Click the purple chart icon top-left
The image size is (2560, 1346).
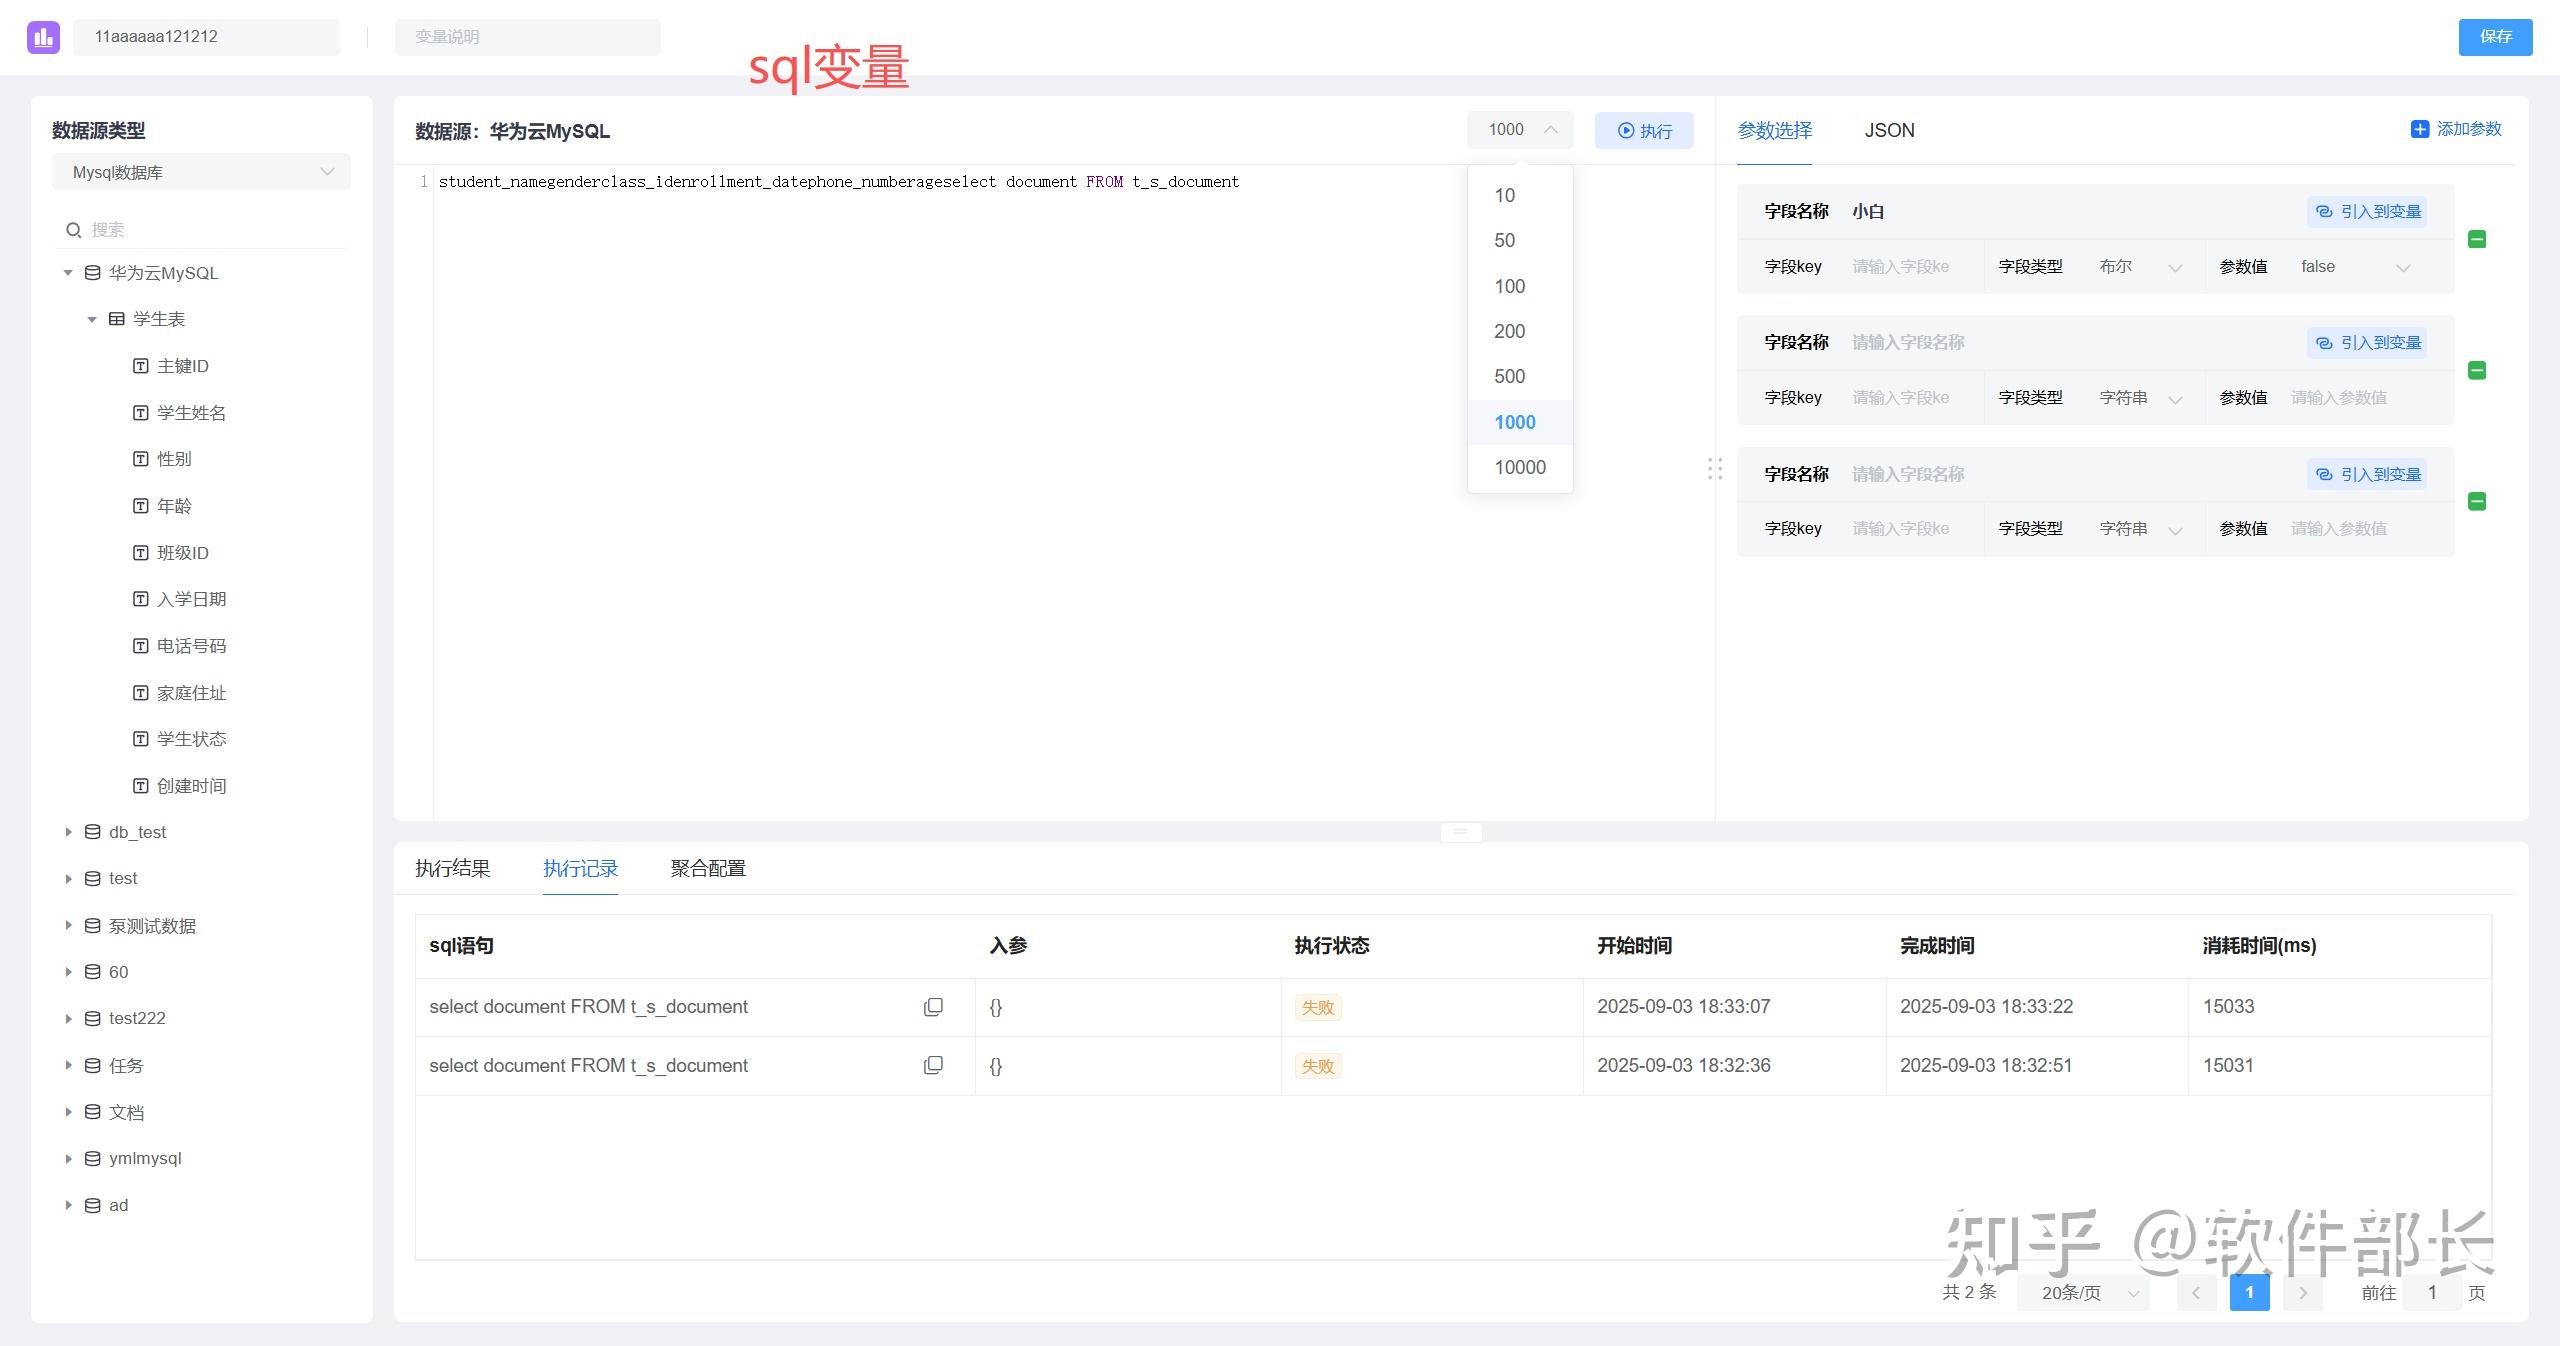(42, 37)
